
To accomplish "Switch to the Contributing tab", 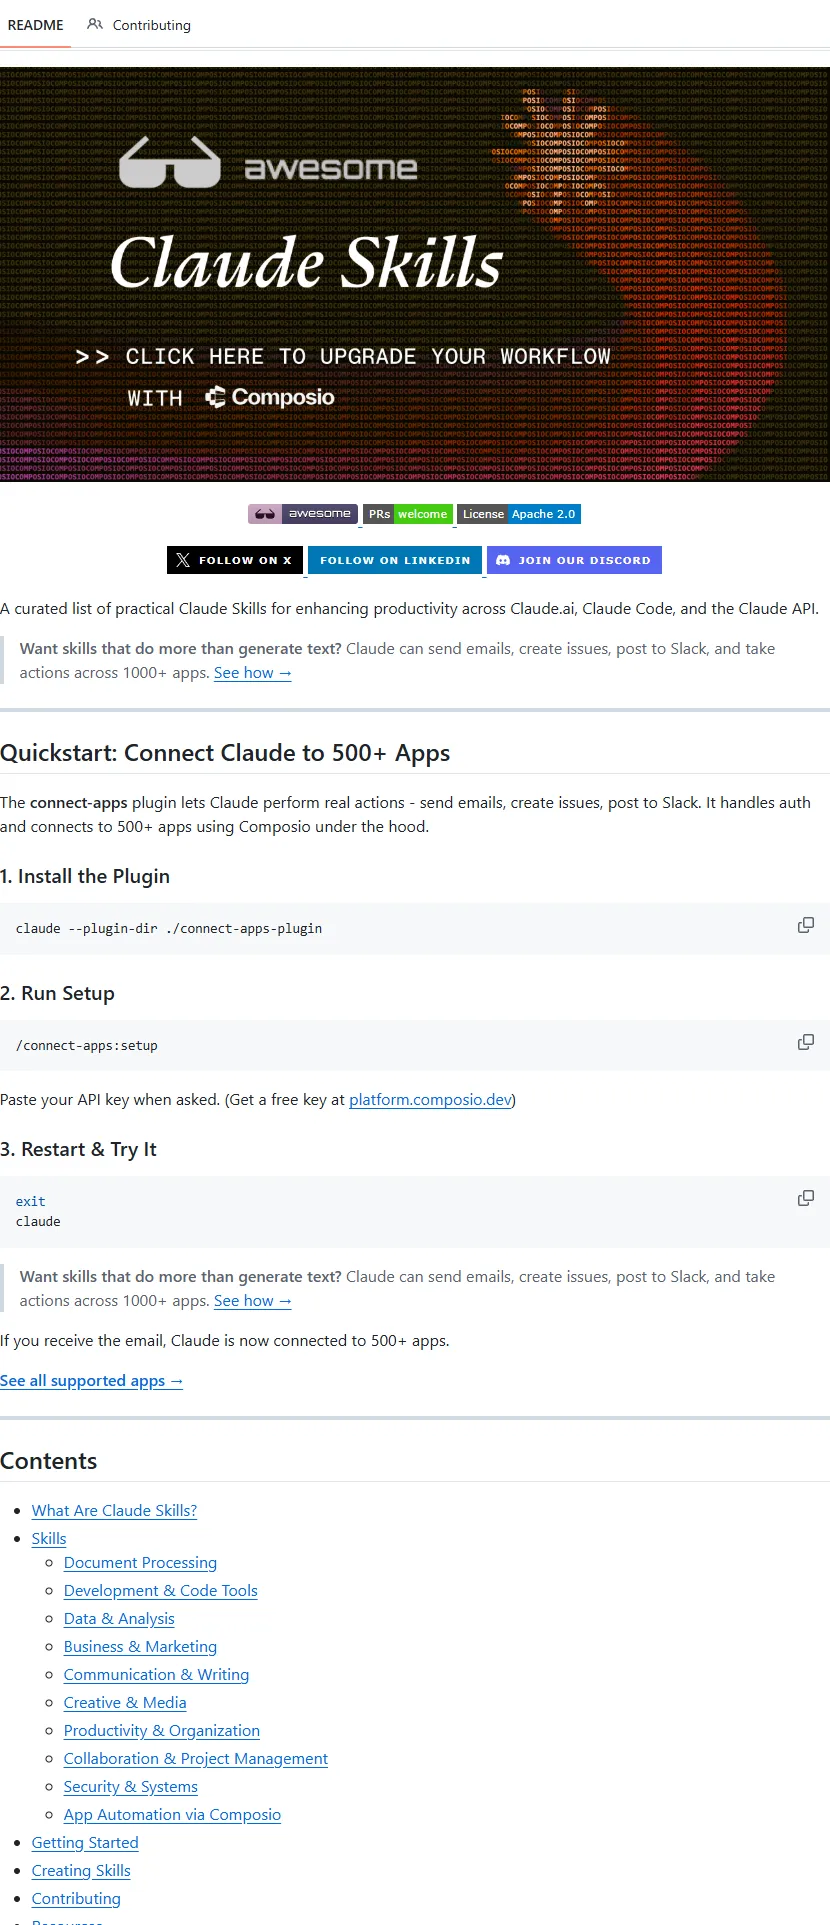I will point(139,25).
